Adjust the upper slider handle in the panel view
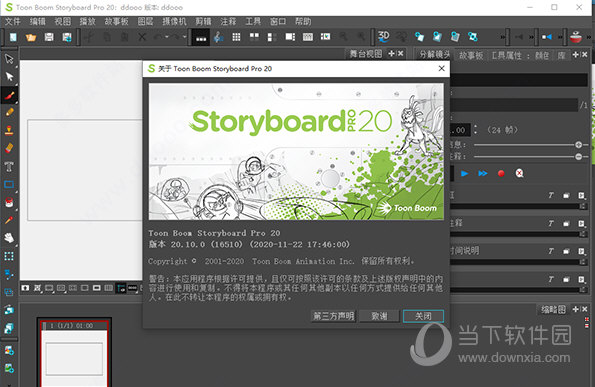 tap(578, 145)
